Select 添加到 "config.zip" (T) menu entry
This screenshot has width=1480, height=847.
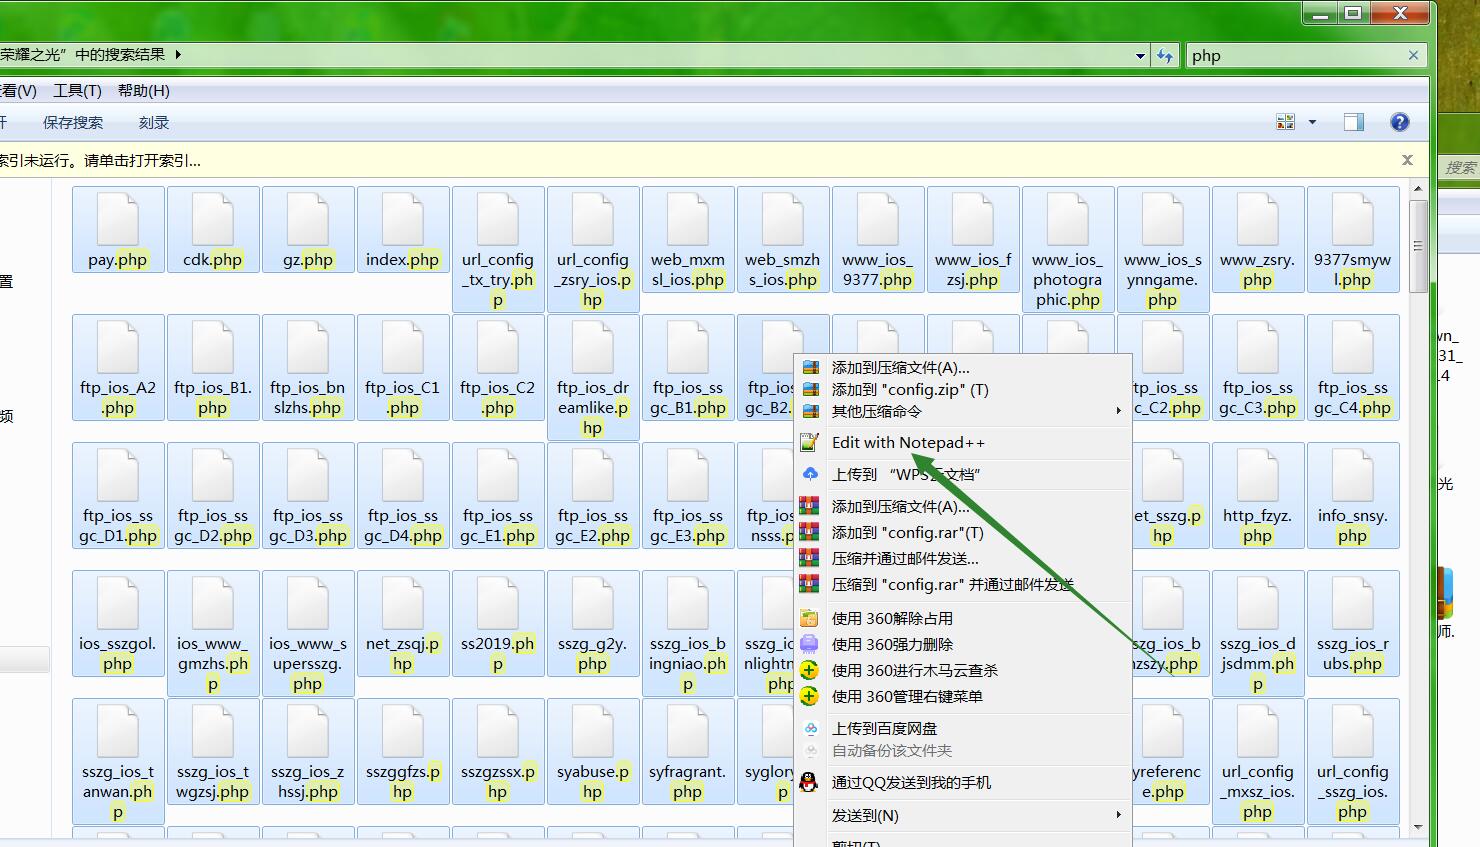tap(909, 390)
